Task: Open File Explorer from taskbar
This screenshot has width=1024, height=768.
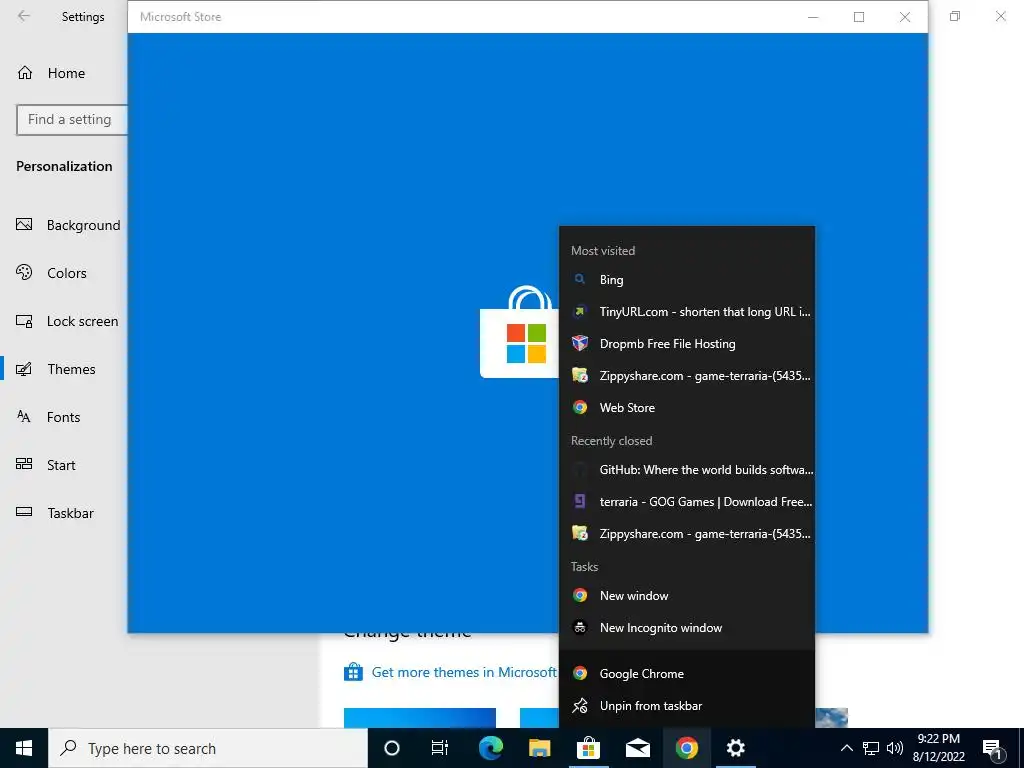Action: point(539,748)
